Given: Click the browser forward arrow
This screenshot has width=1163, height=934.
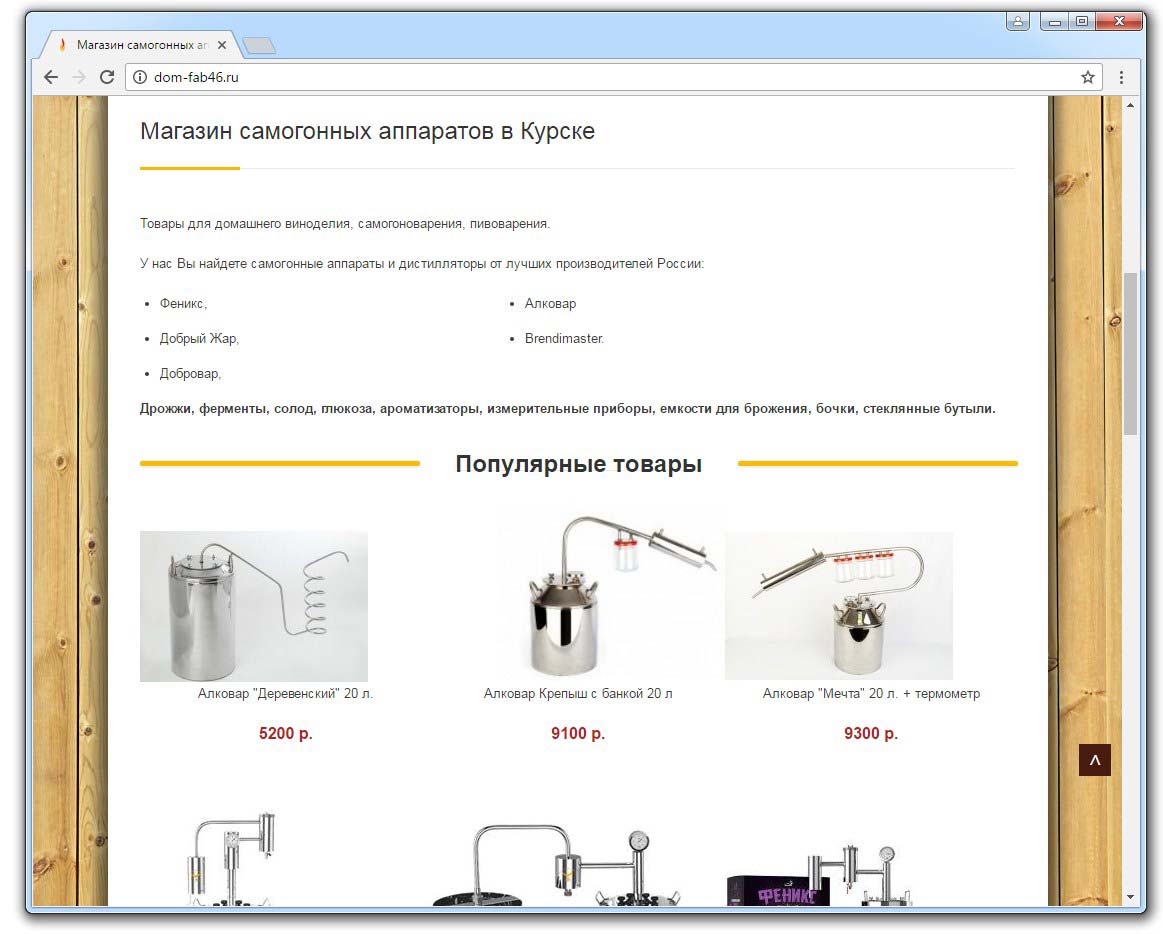Looking at the screenshot, I should point(79,77).
